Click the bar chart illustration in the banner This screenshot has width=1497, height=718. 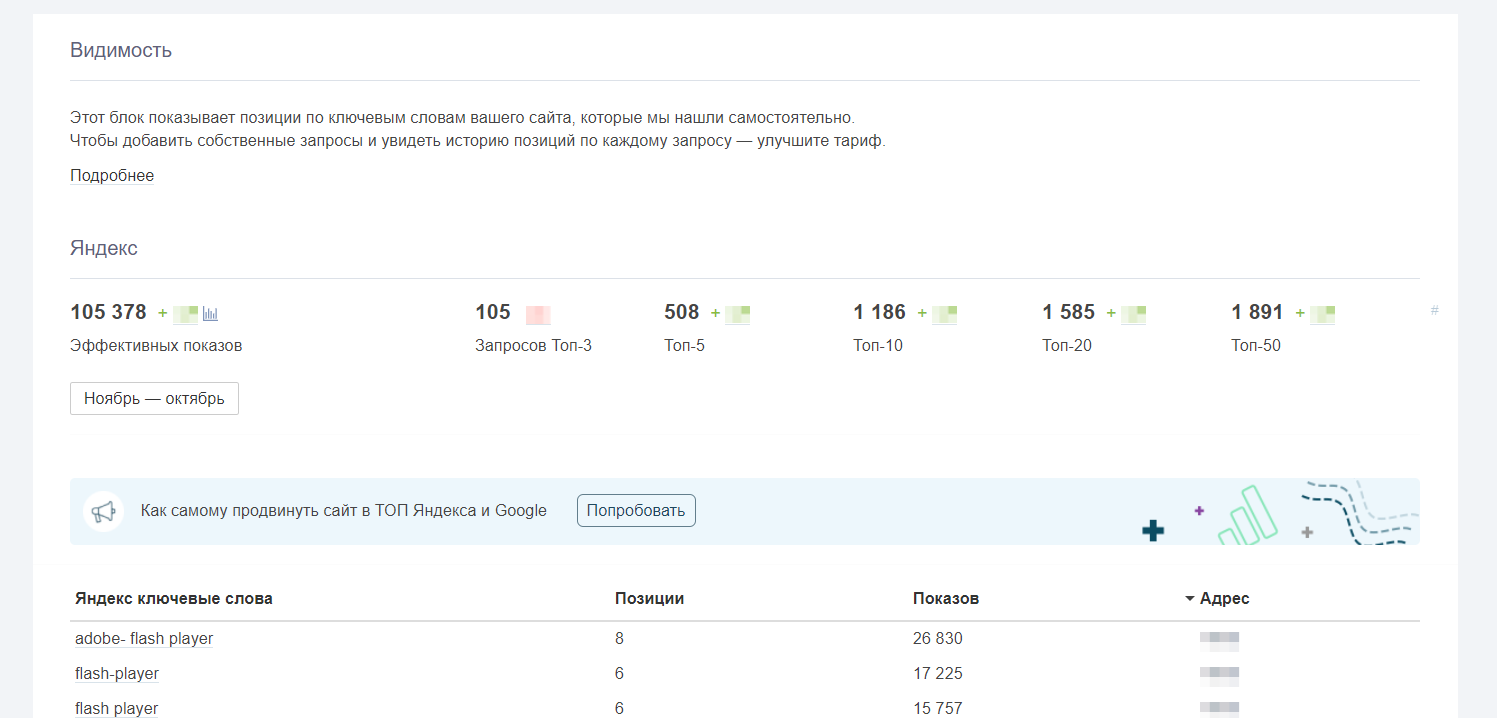click(1248, 516)
